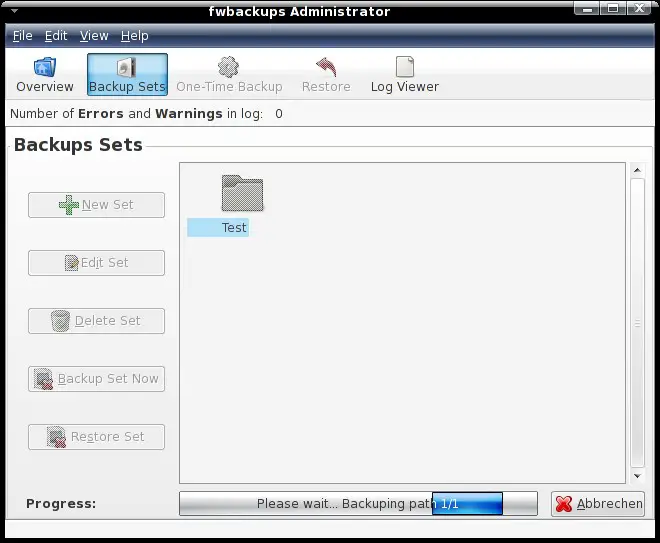Click the scrollbar up arrow
The width and height of the screenshot is (660, 543).
coord(637,170)
